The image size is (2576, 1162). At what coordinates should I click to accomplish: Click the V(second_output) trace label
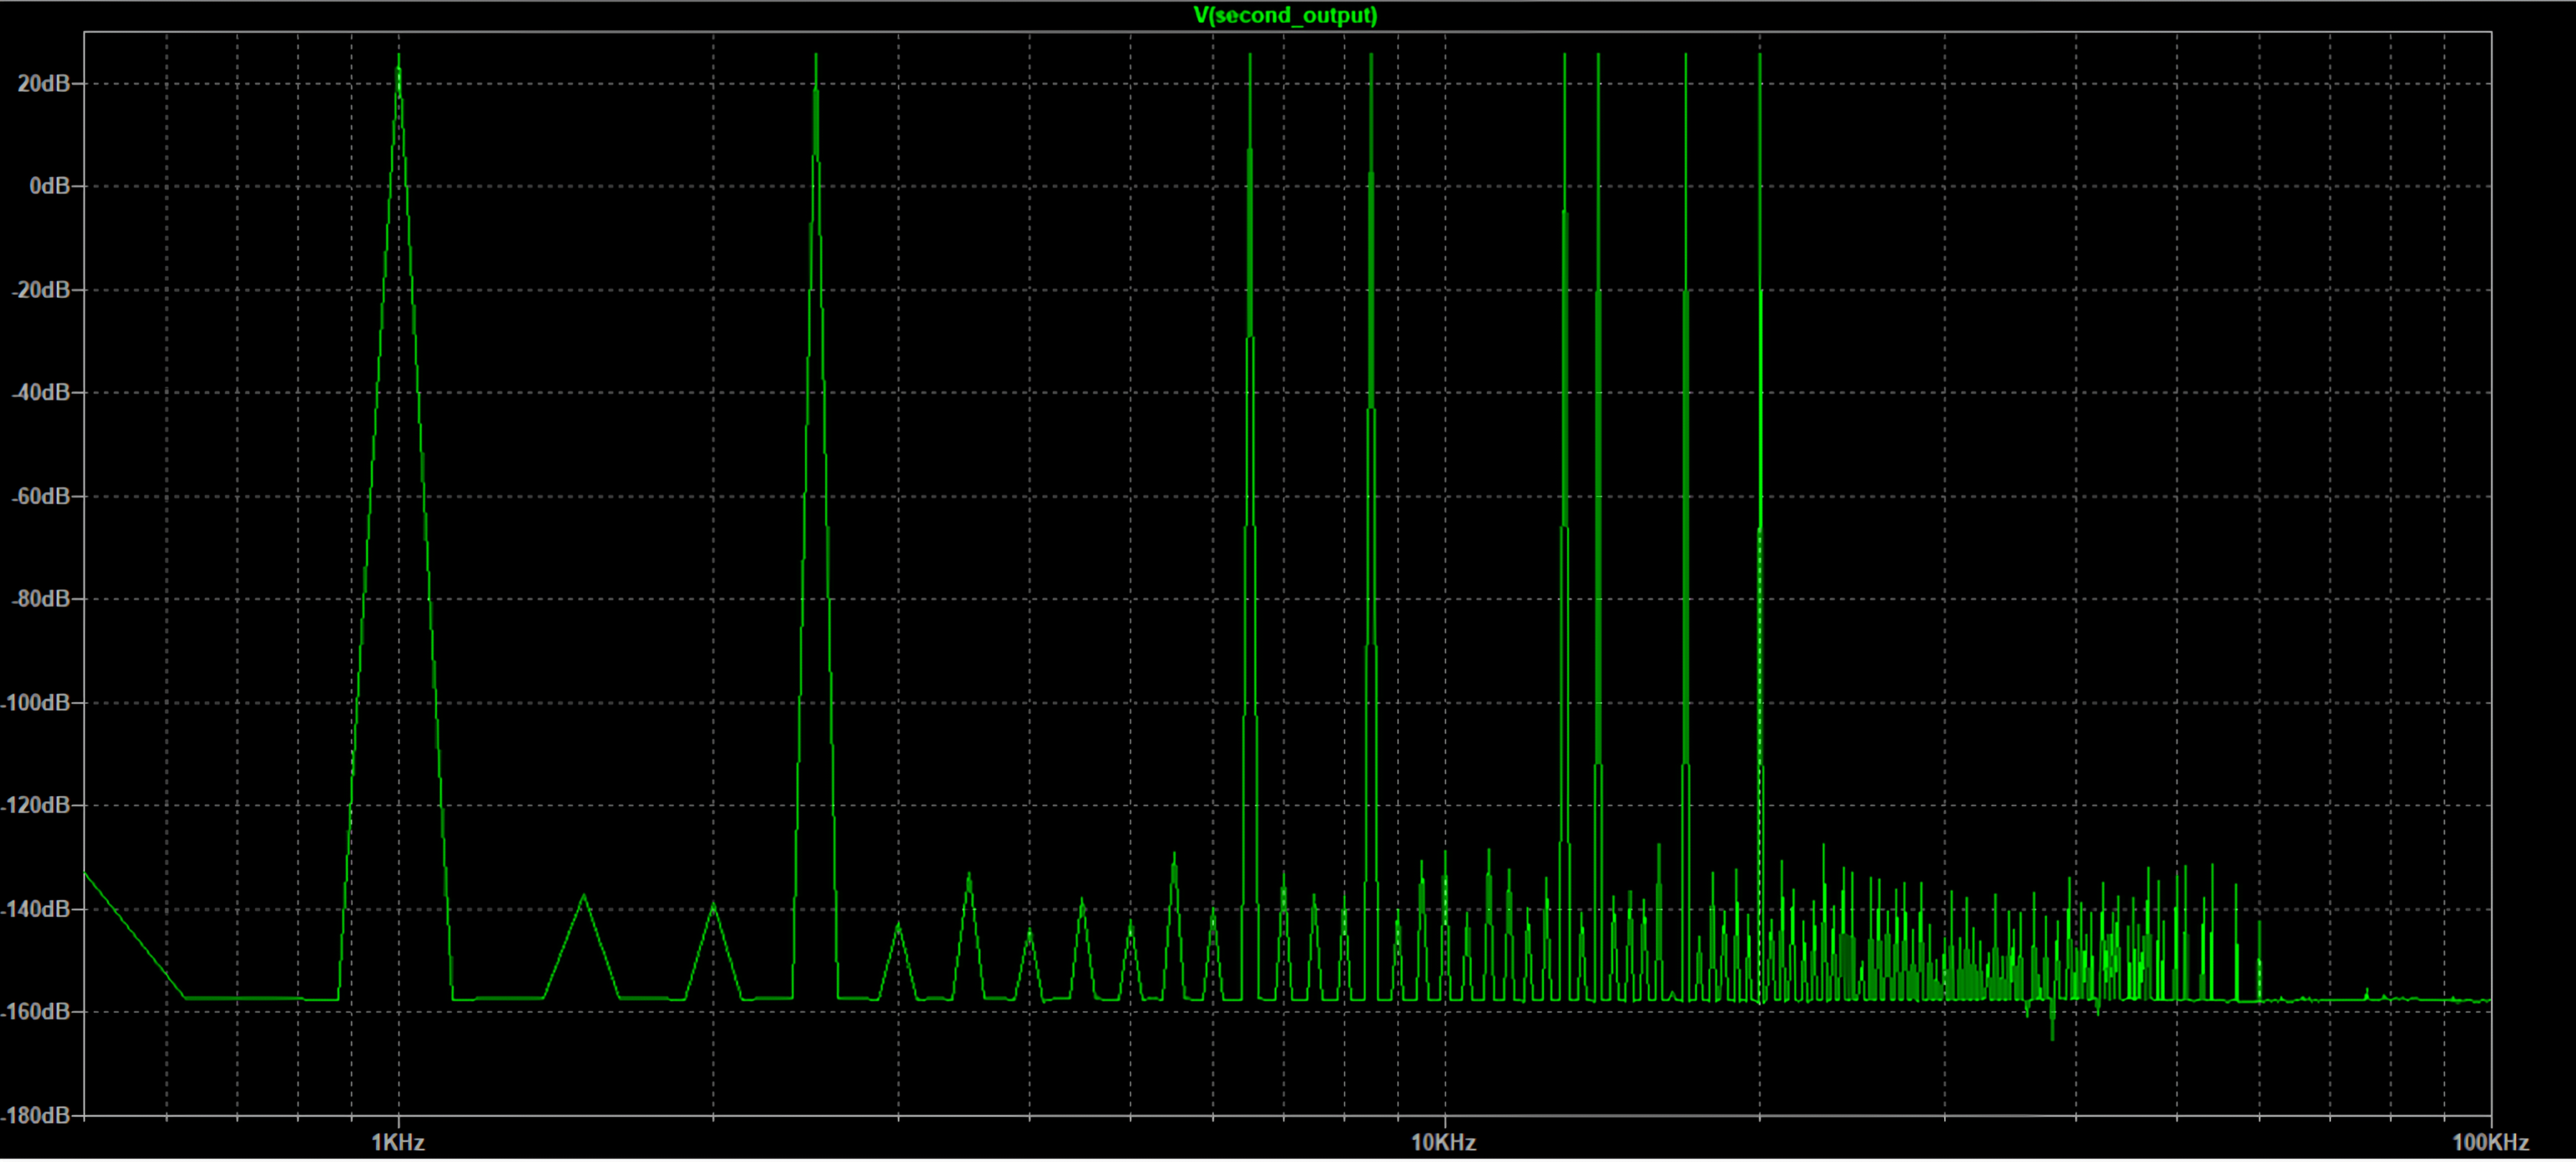tap(1285, 15)
